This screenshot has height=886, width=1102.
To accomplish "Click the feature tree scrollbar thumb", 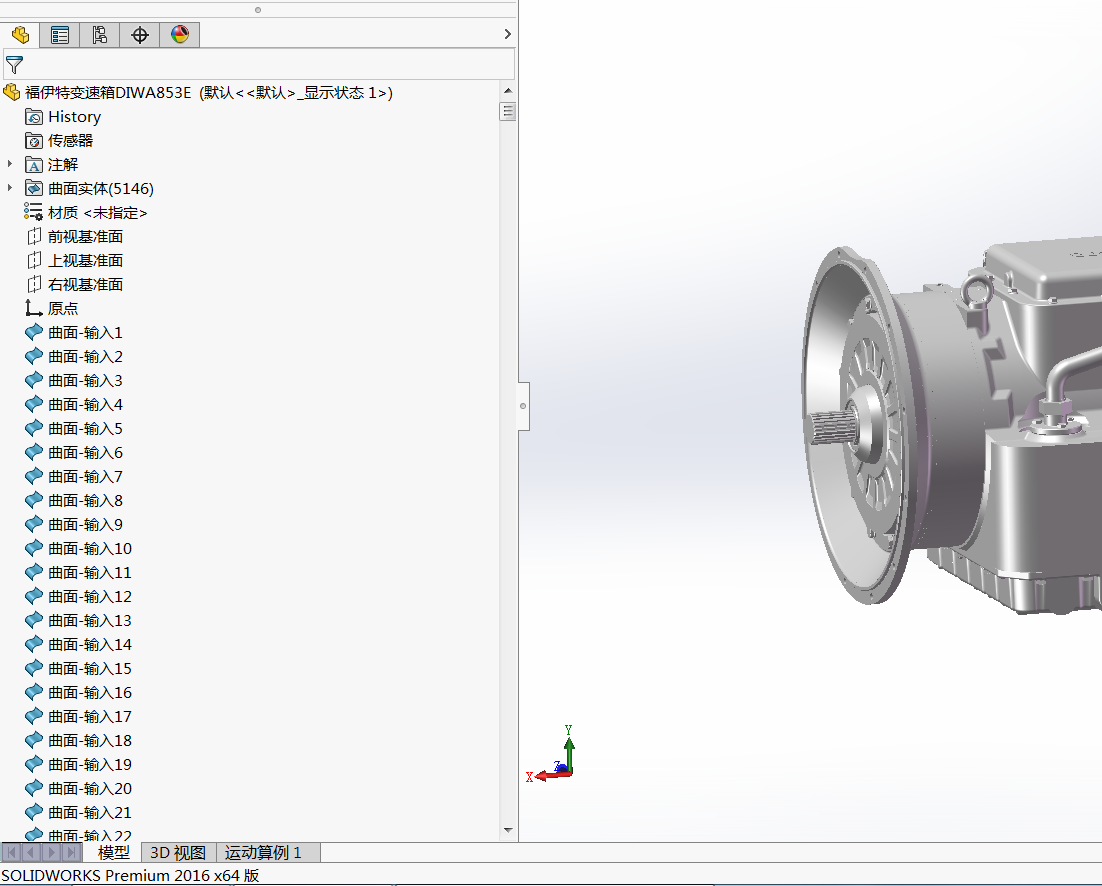I will click(508, 111).
